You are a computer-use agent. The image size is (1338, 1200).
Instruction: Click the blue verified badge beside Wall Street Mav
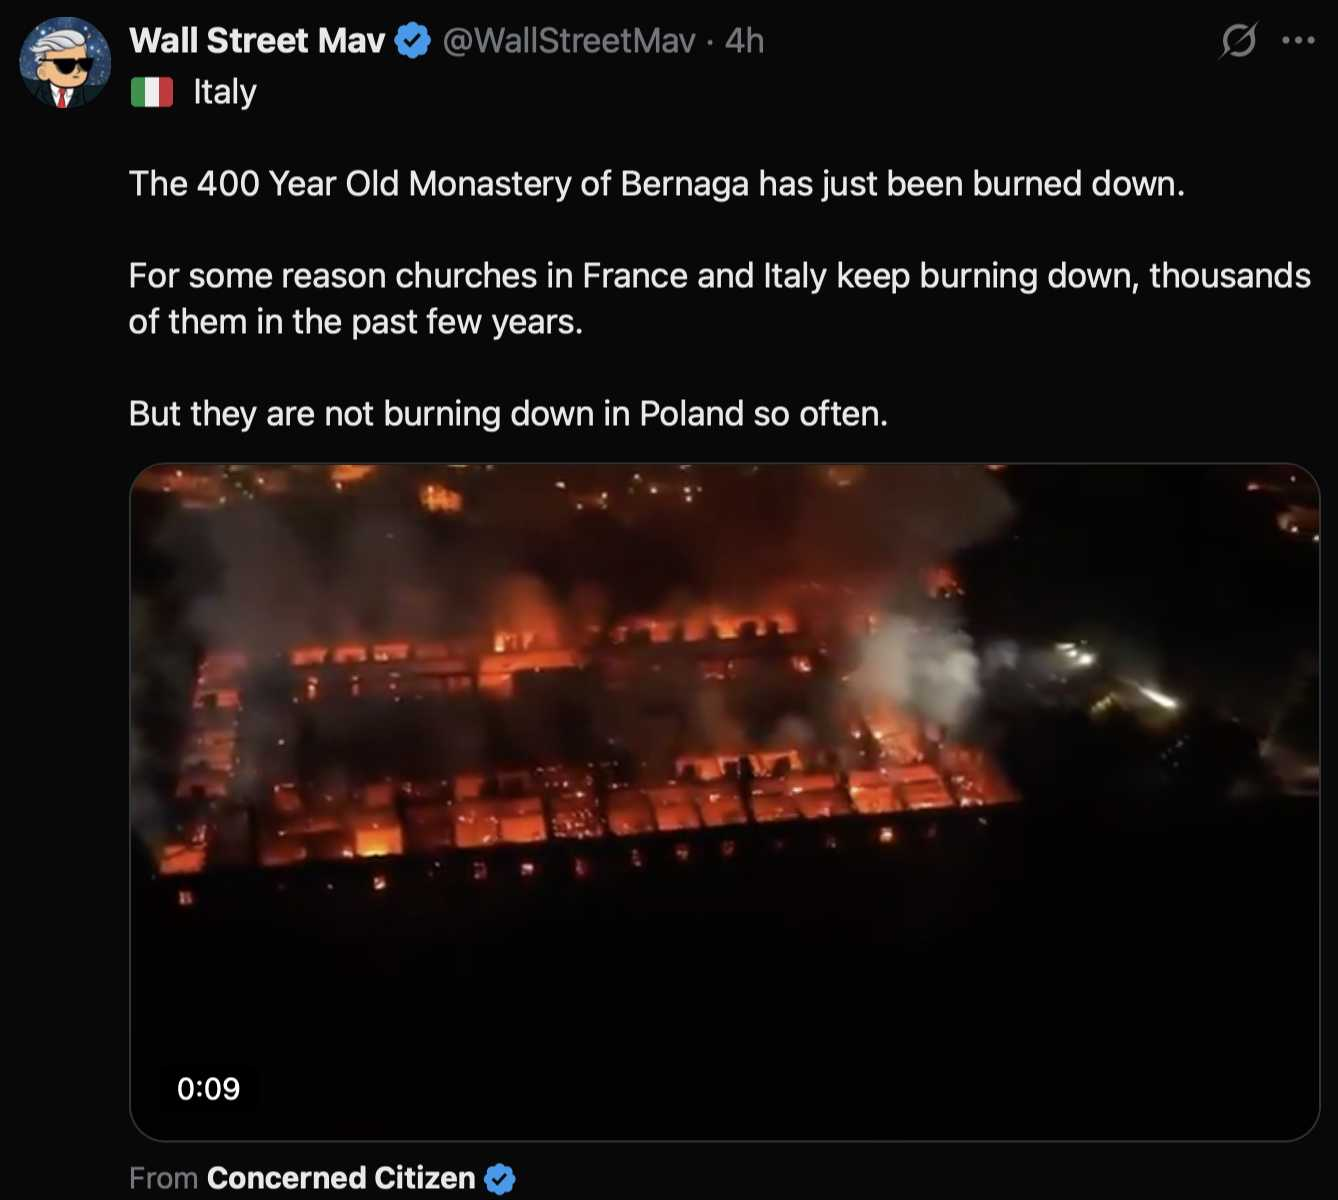(x=412, y=41)
